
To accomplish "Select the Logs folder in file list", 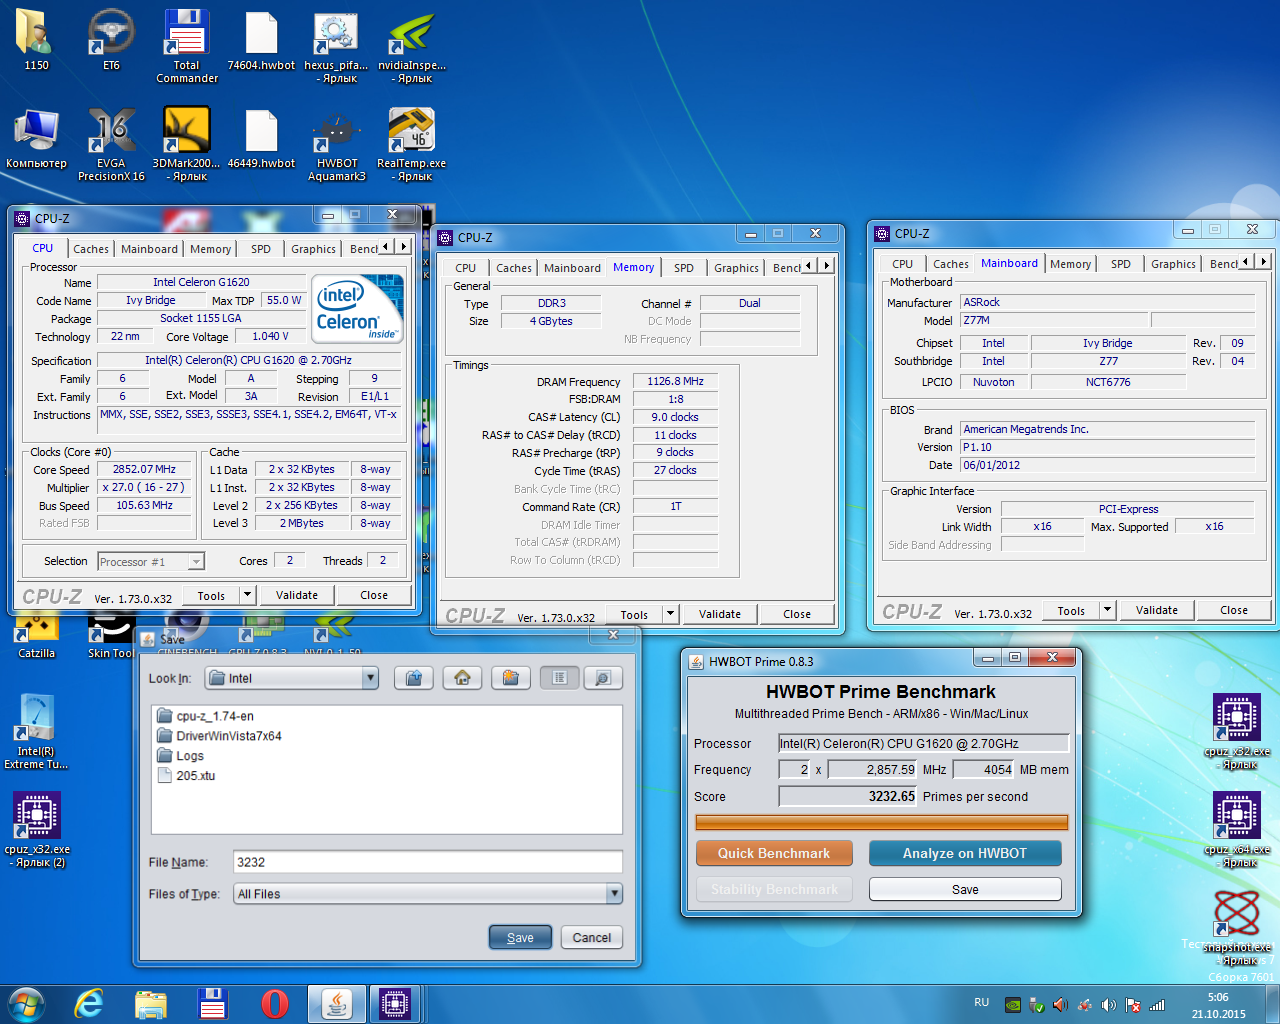I will click(181, 756).
